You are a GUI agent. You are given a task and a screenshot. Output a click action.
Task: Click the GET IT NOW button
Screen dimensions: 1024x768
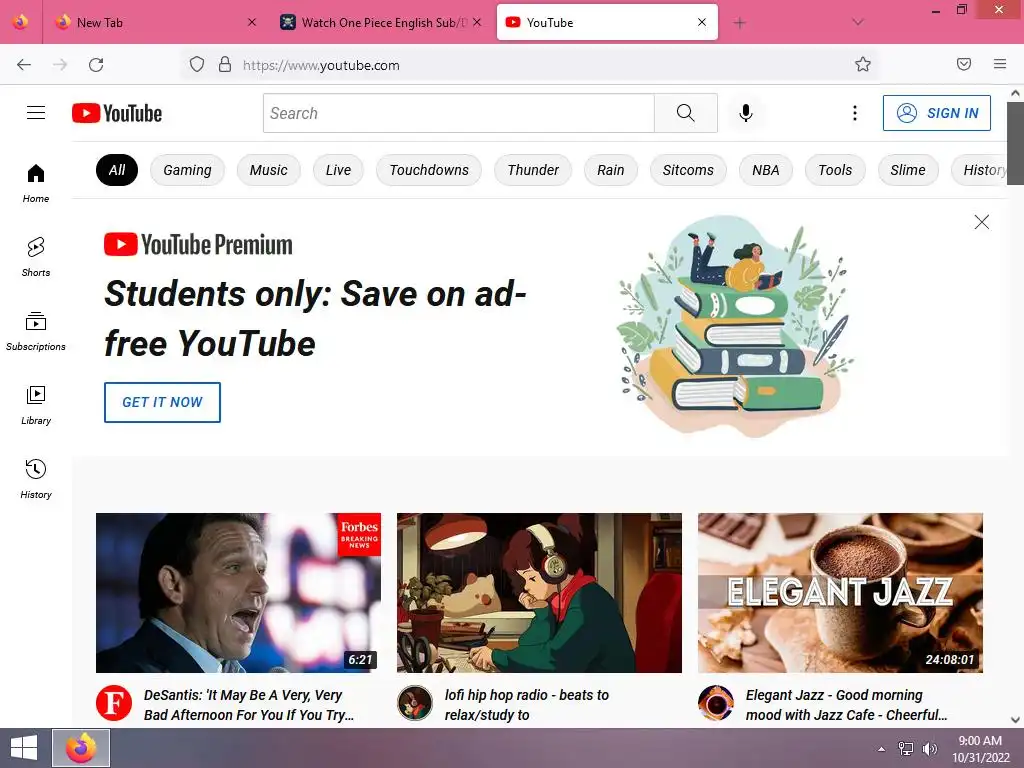162,402
